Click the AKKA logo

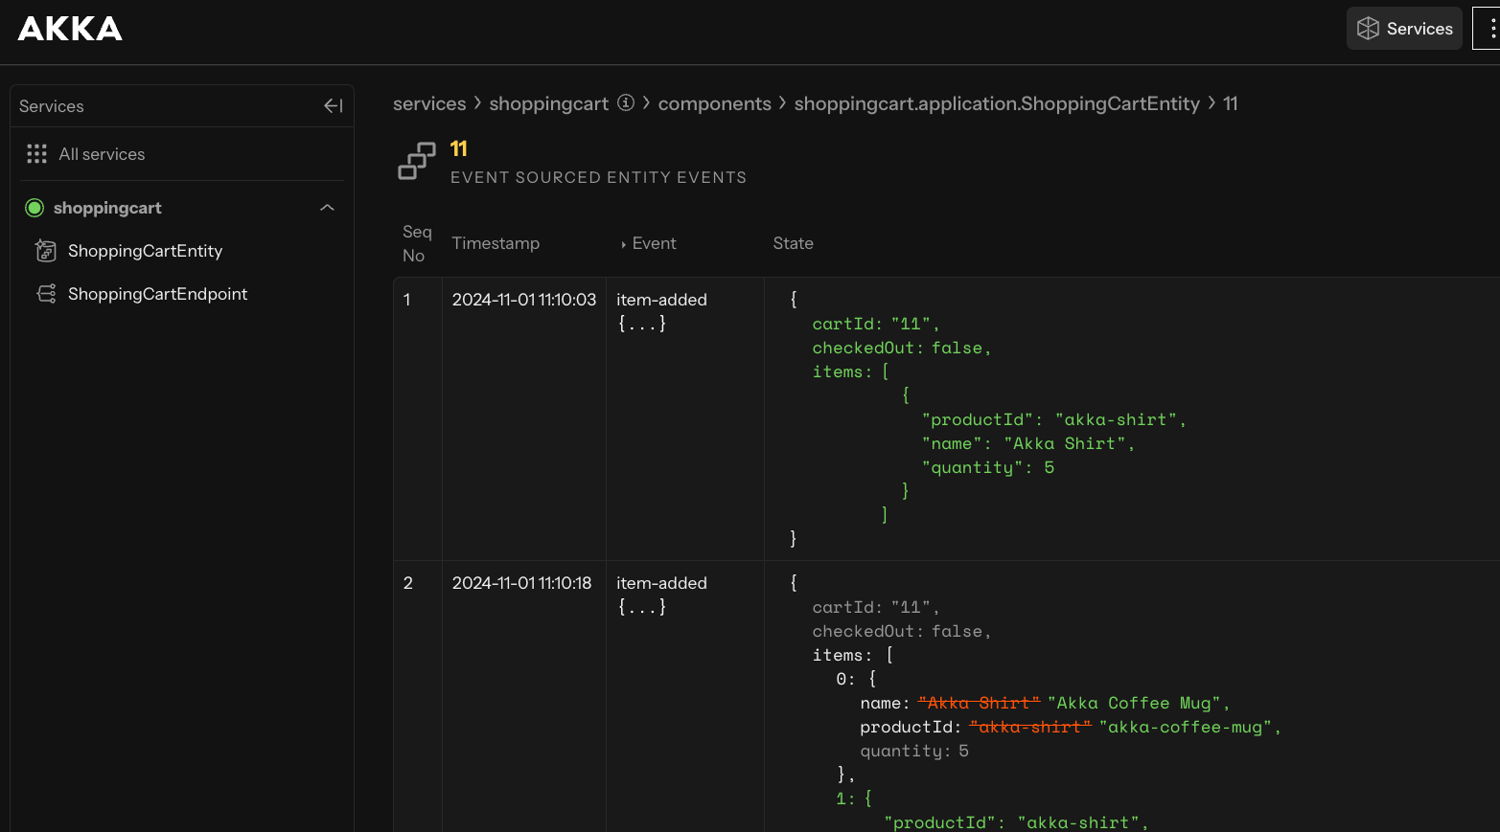[70, 29]
